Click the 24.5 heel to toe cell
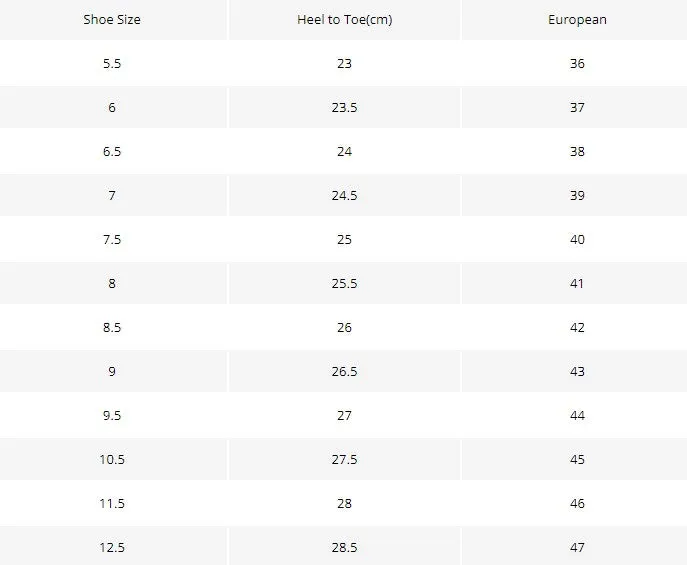Screen dimensions: 687x565 click(344, 195)
